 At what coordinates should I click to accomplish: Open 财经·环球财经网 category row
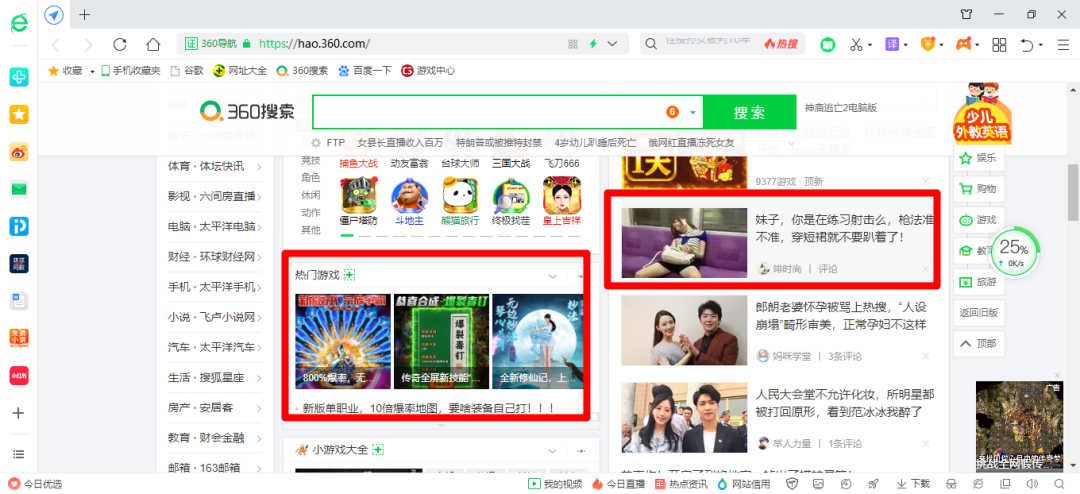pyautogui.click(x=214, y=256)
